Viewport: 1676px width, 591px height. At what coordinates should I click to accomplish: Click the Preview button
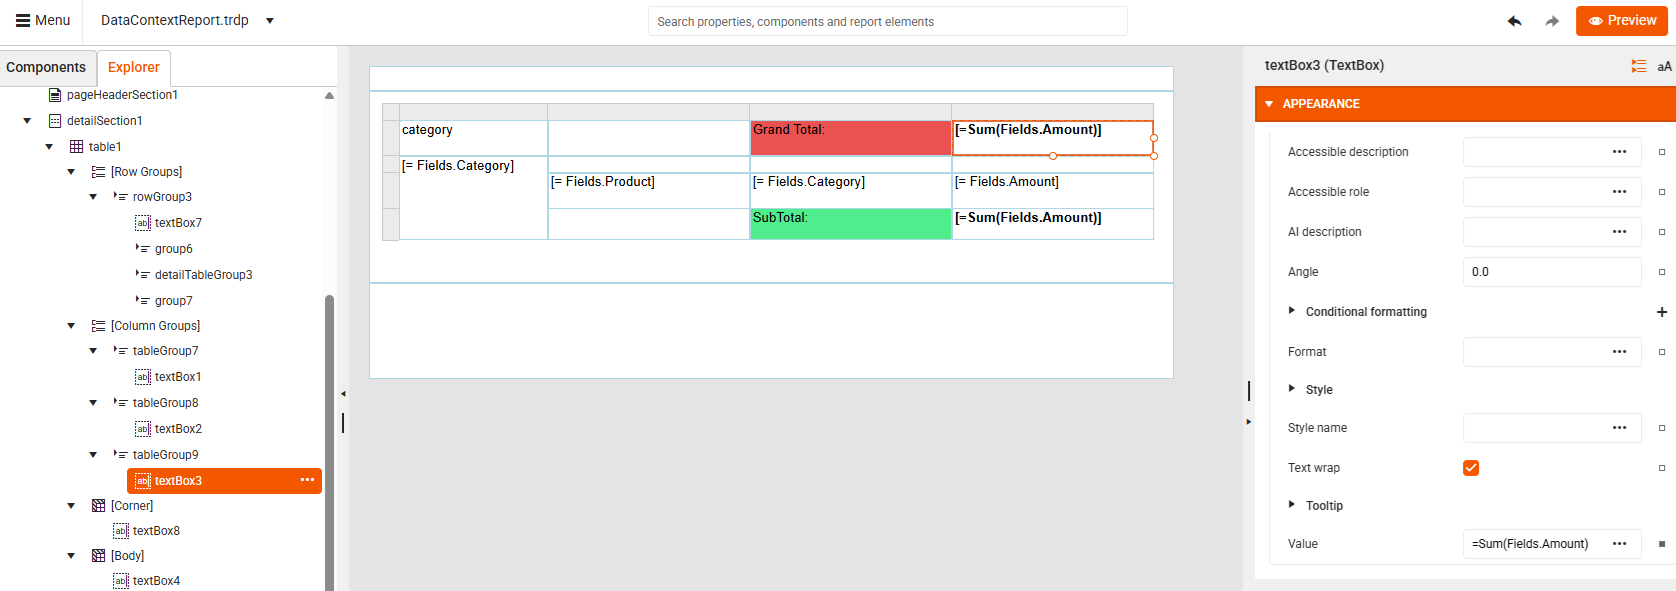click(1622, 20)
